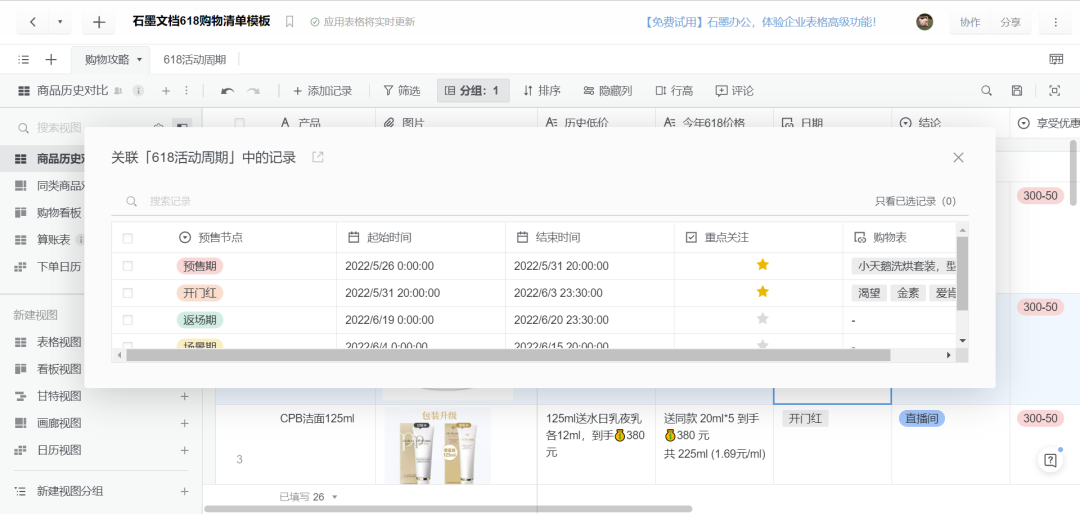The height and width of the screenshot is (514, 1080).
Task: Tick the checkbox for 预售期 row
Action: (127, 266)
